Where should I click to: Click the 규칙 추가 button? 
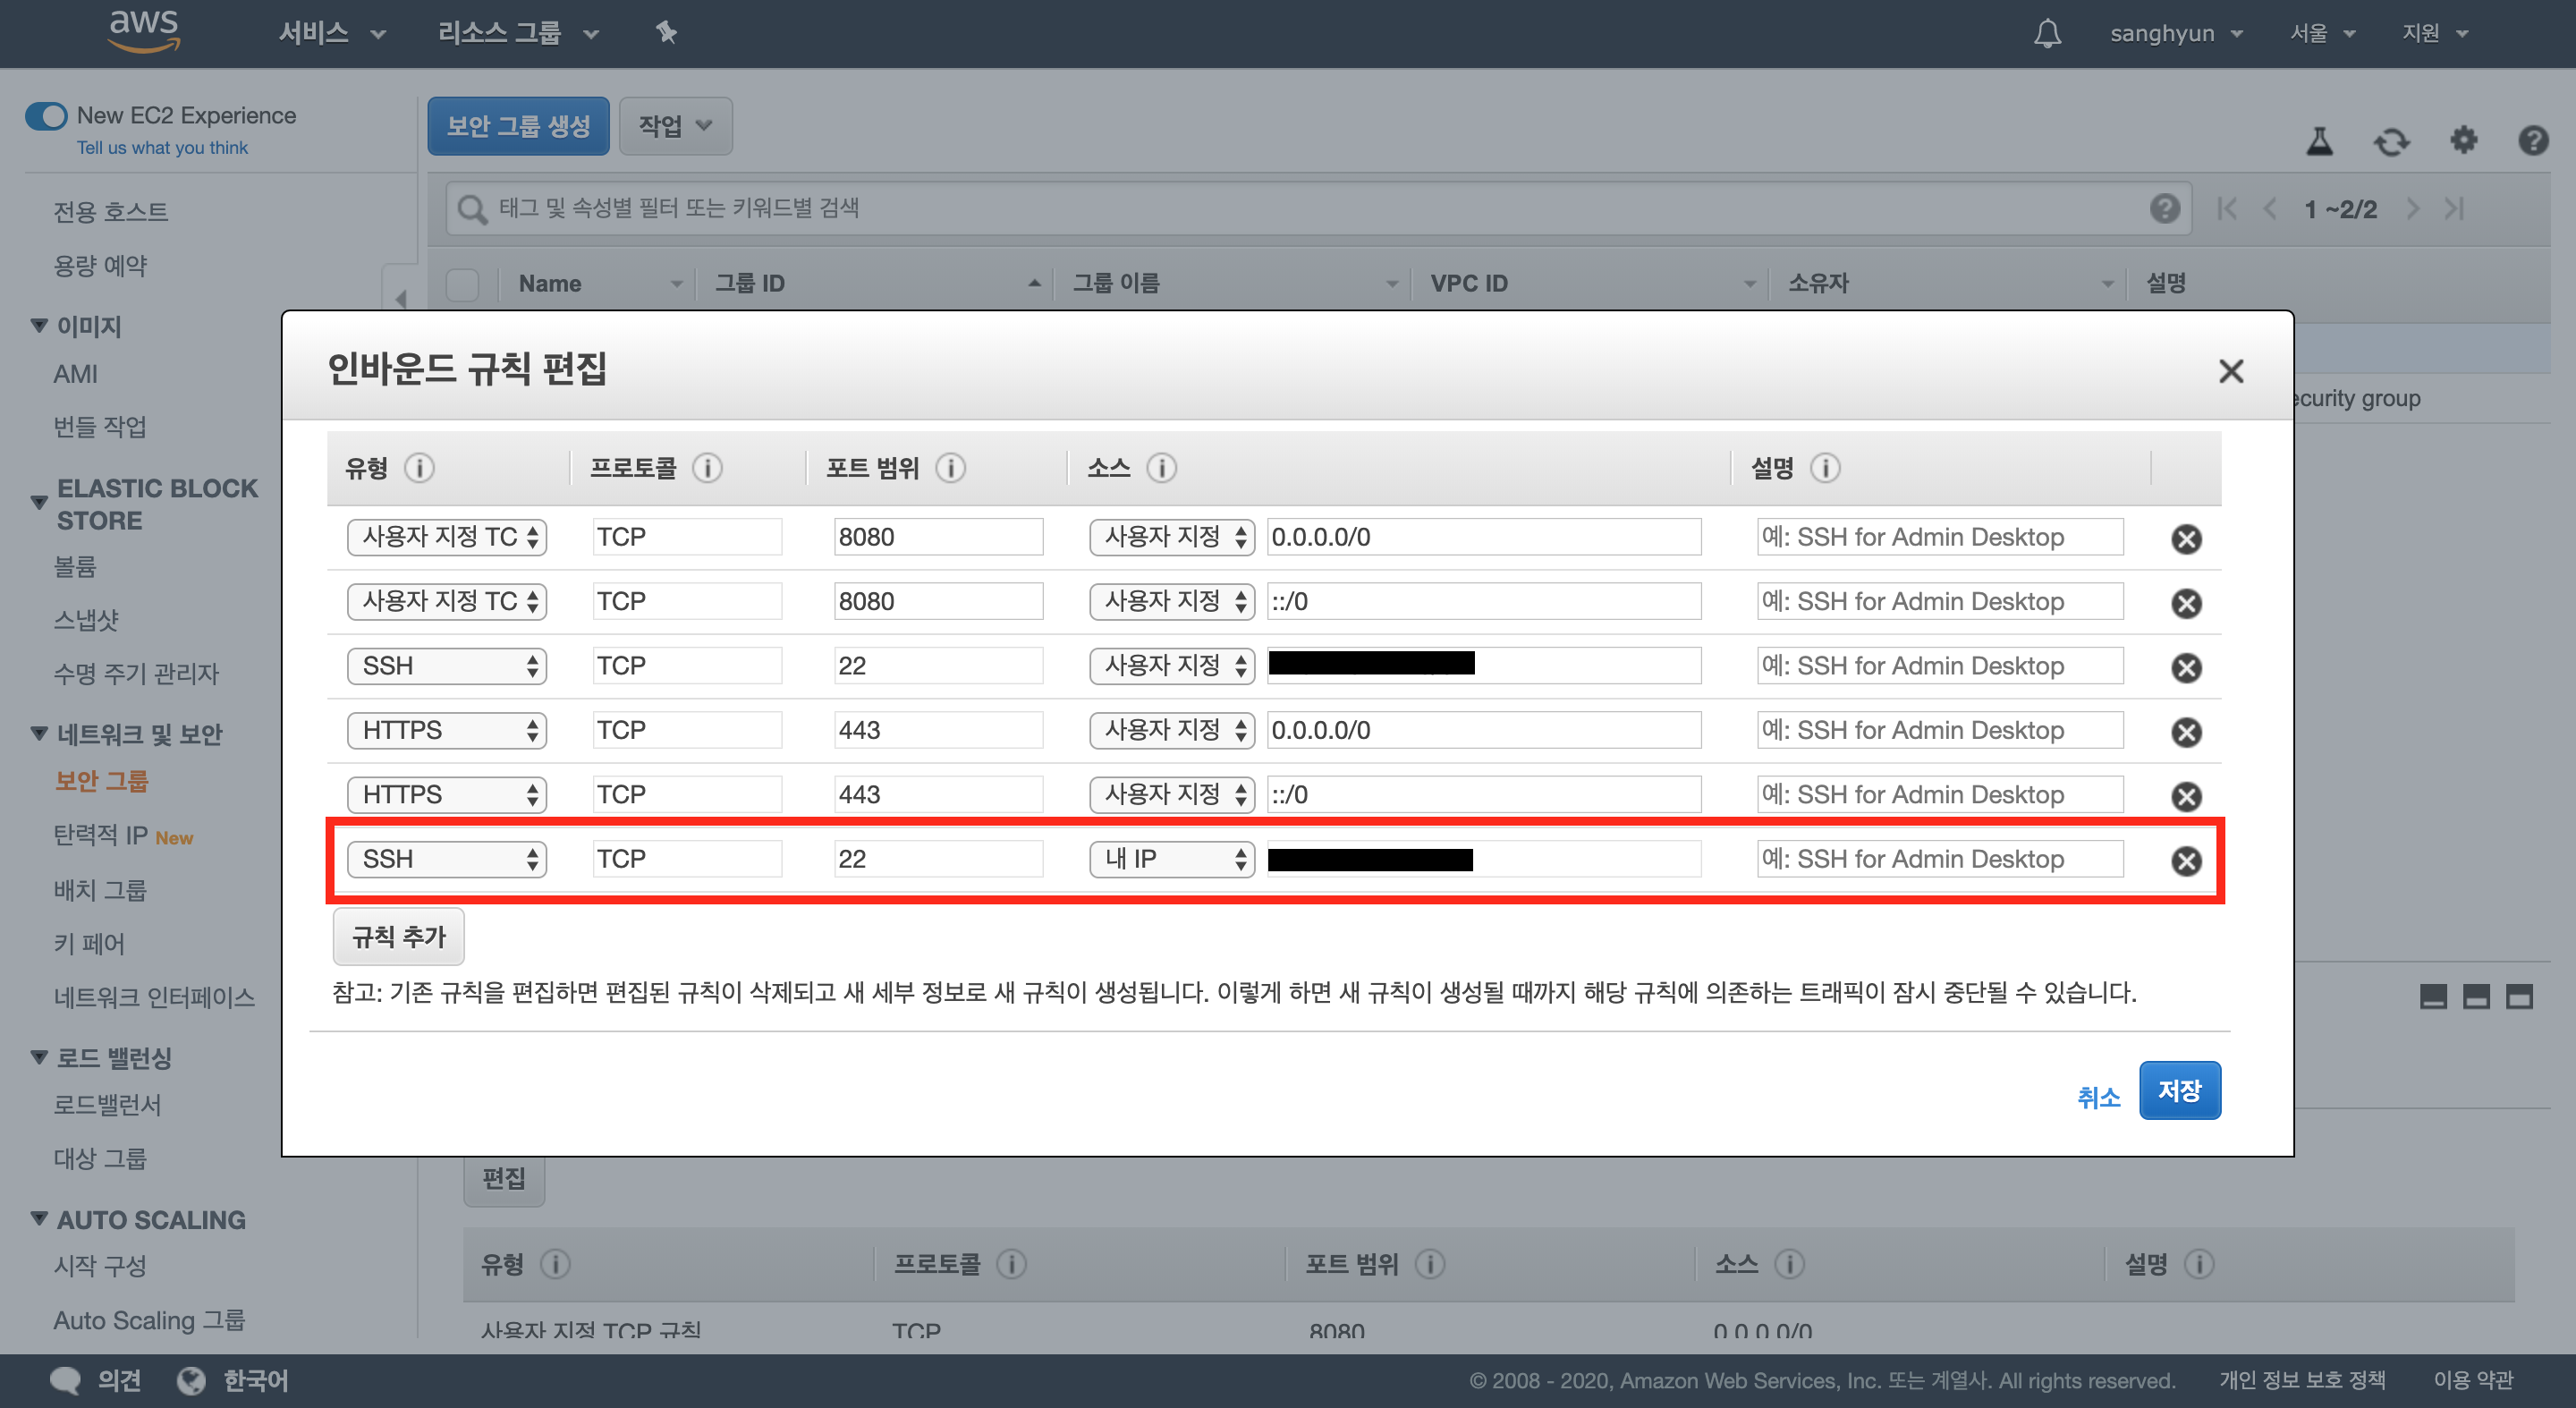(398, 937)
